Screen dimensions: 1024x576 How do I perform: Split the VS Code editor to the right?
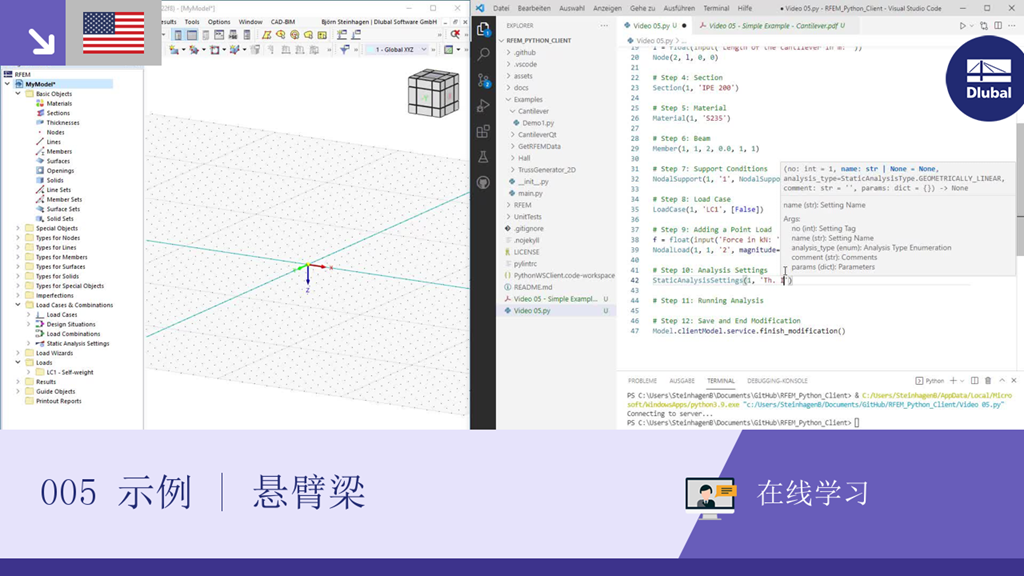pos(998,25)
